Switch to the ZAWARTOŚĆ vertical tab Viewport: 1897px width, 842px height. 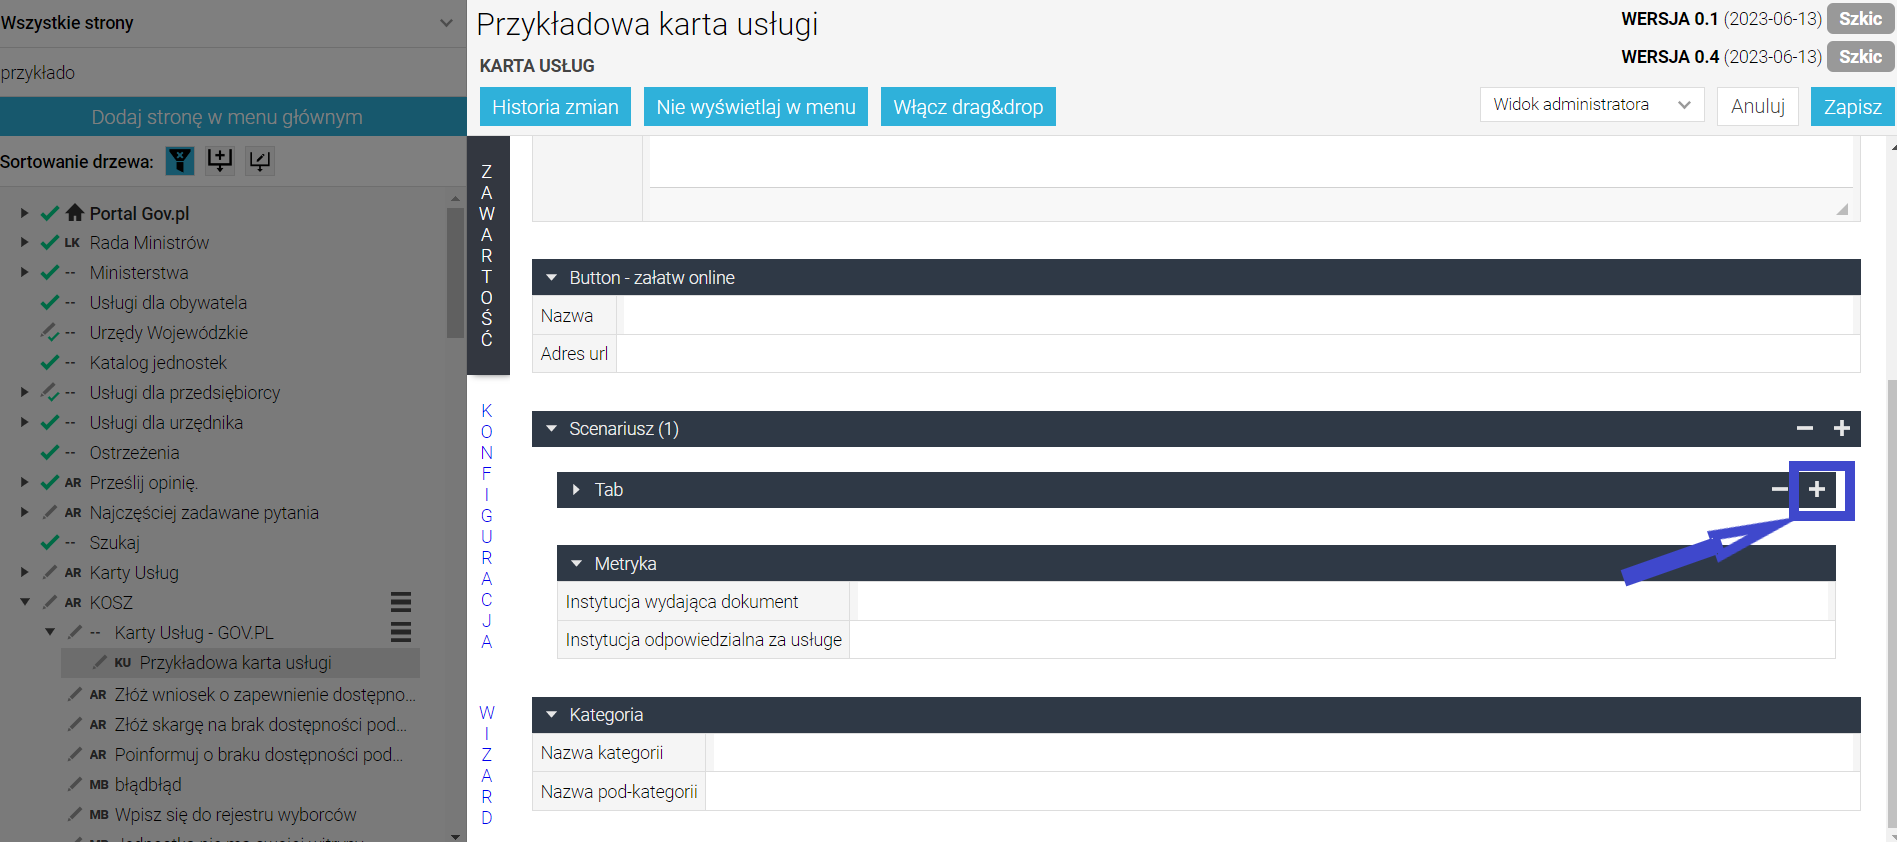point(487,256)
